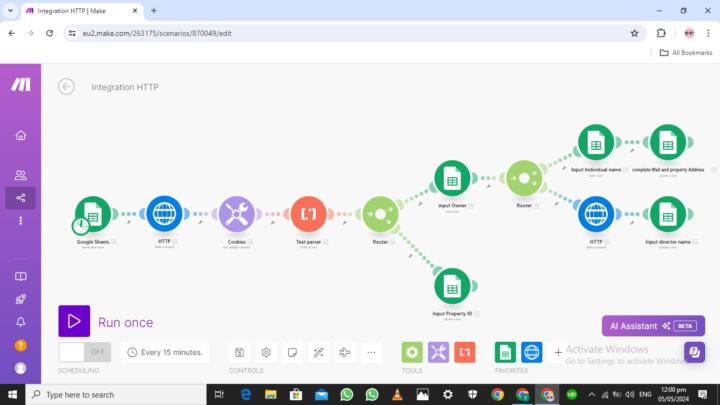Open the more controls ellipsis menu
Image resolution: width=720 pixels, height=405 pixels.
pos(371,352)
